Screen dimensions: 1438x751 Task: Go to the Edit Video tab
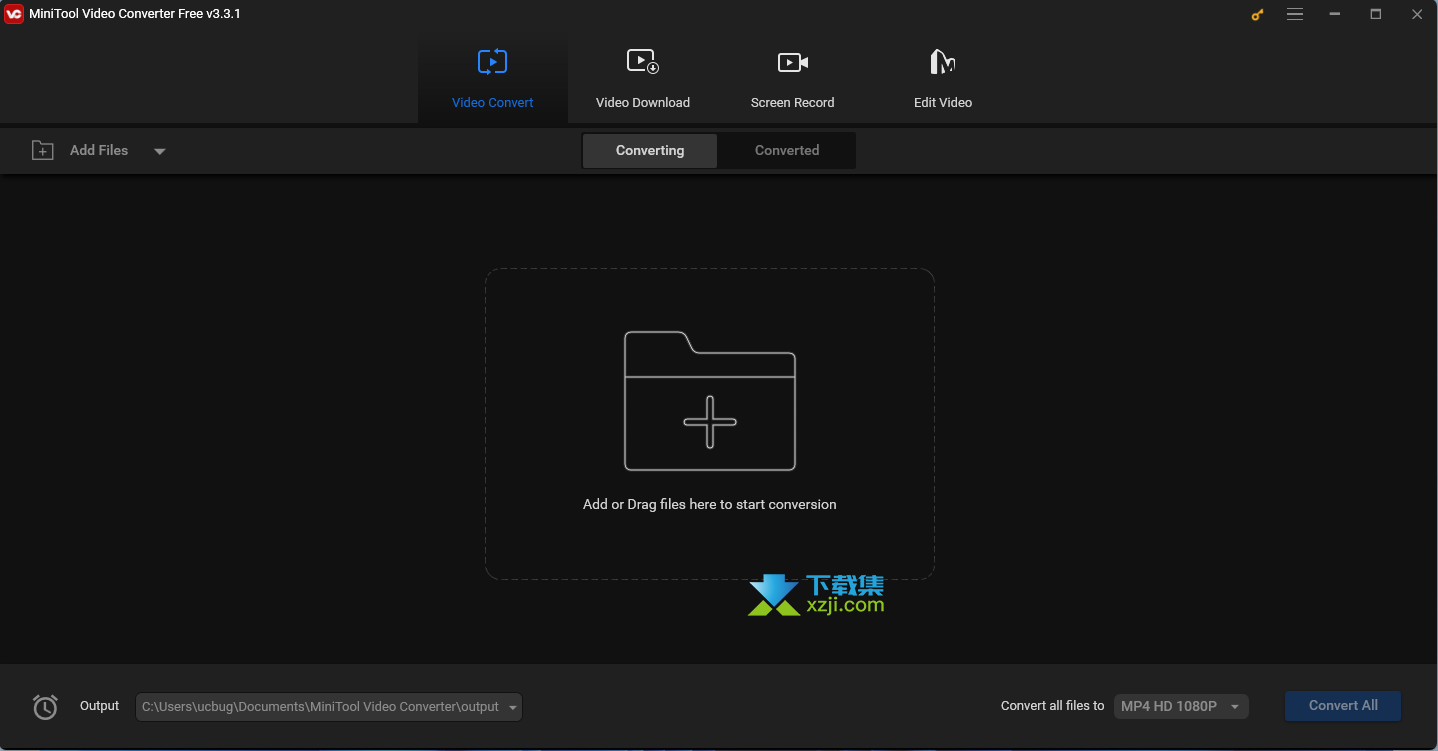[942, 78]
